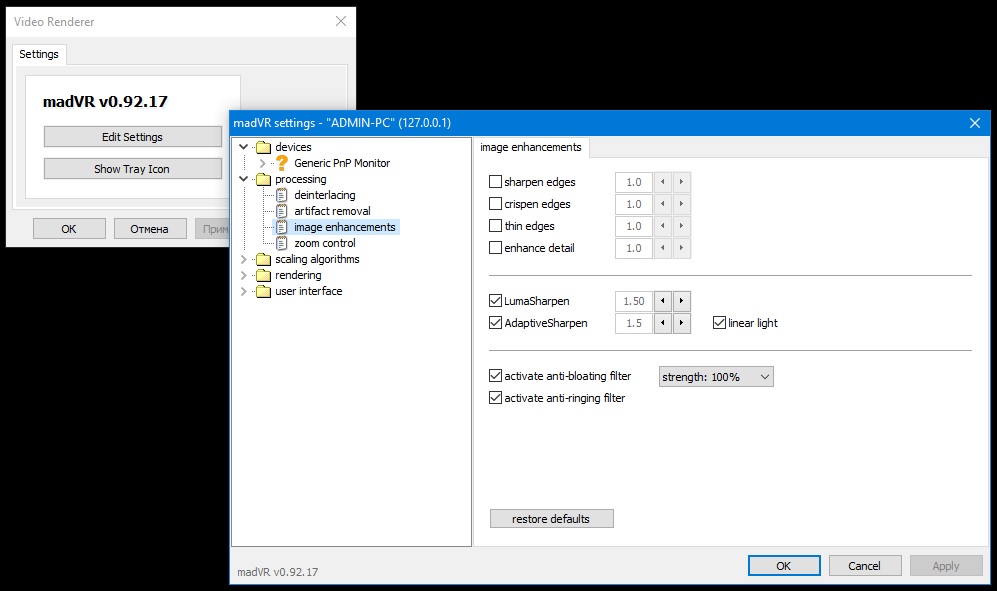This screenshot has height=591, width=997.
Task: Click the devices folder icon
Action: point(263,148)
